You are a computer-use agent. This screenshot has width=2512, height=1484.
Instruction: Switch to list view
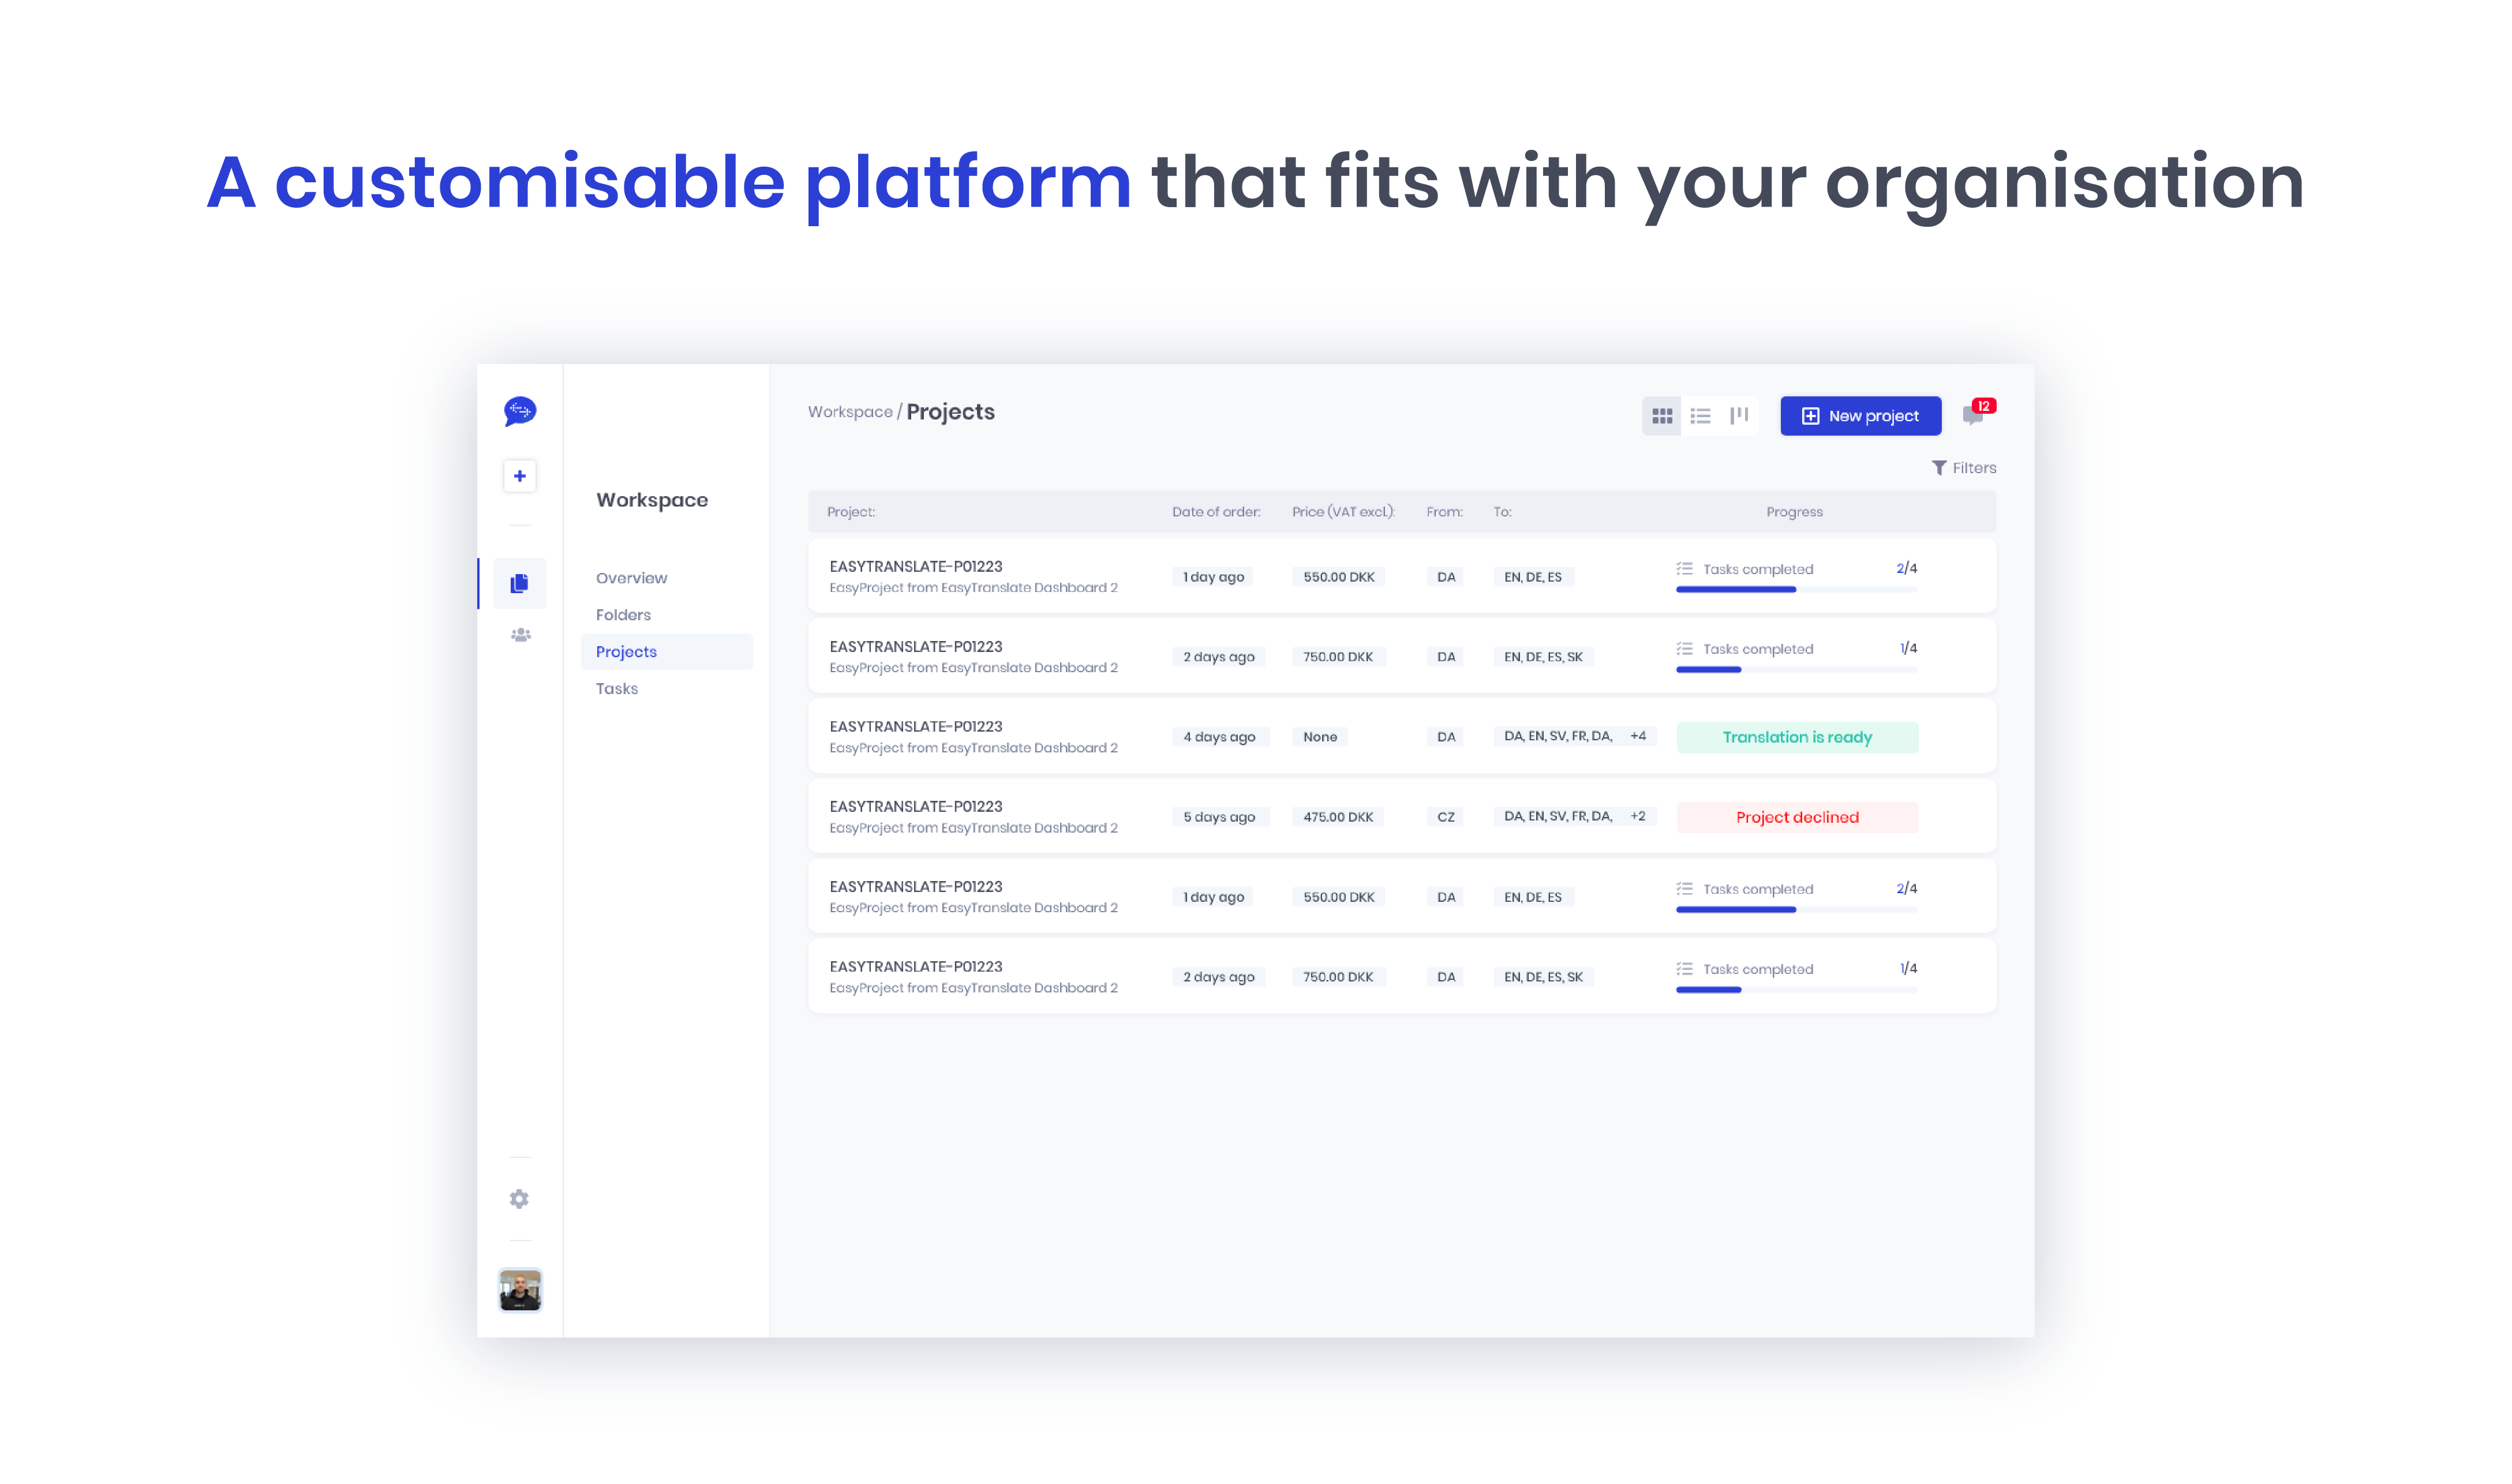pos(1700,416)
